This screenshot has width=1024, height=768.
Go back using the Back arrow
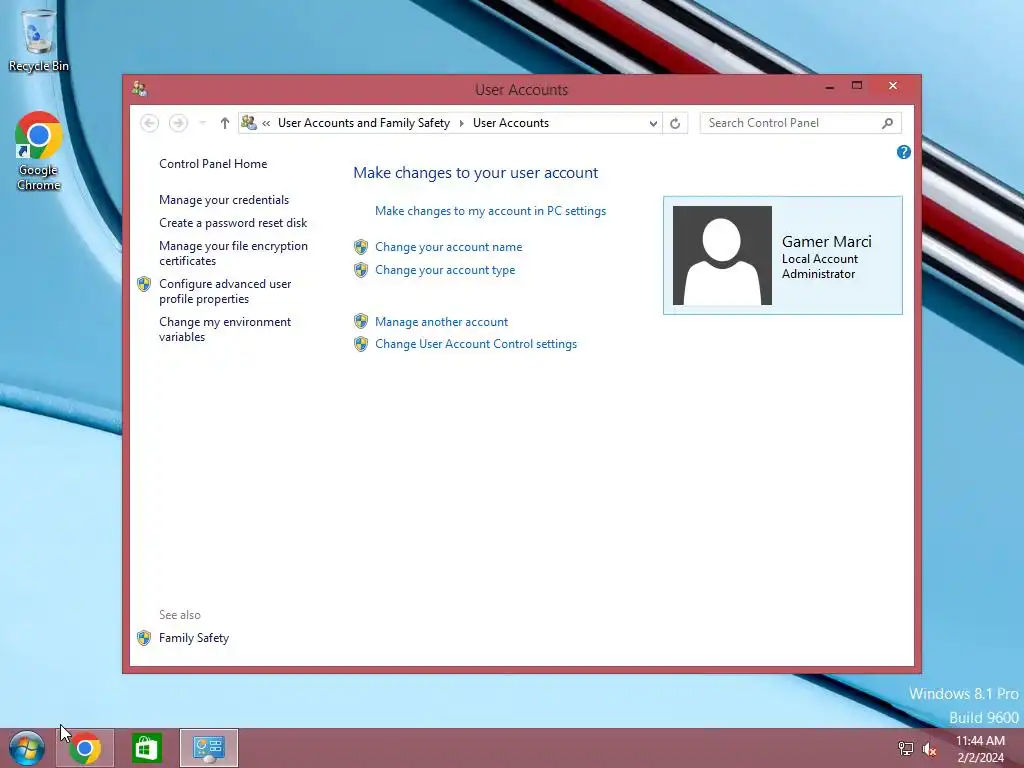click(x=150, y=123)
